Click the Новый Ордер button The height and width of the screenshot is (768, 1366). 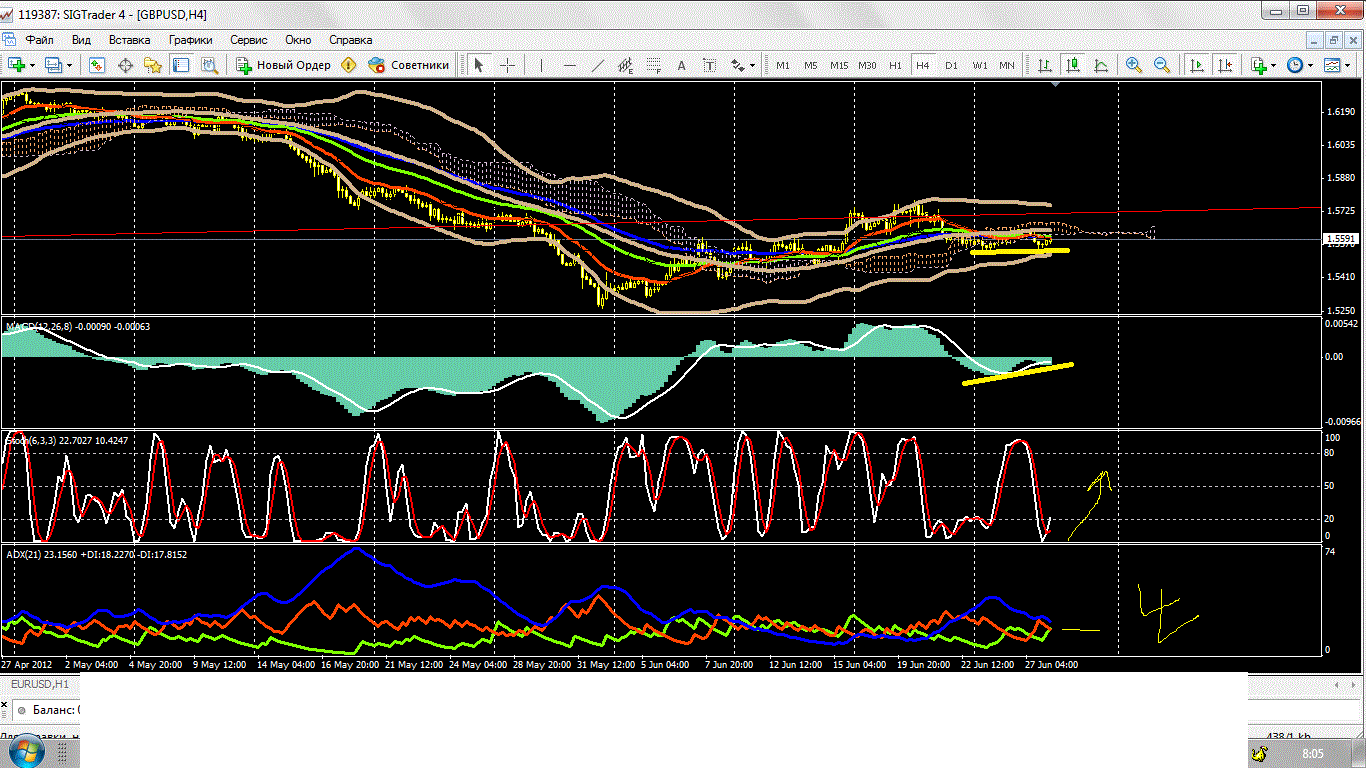(283, 65)
